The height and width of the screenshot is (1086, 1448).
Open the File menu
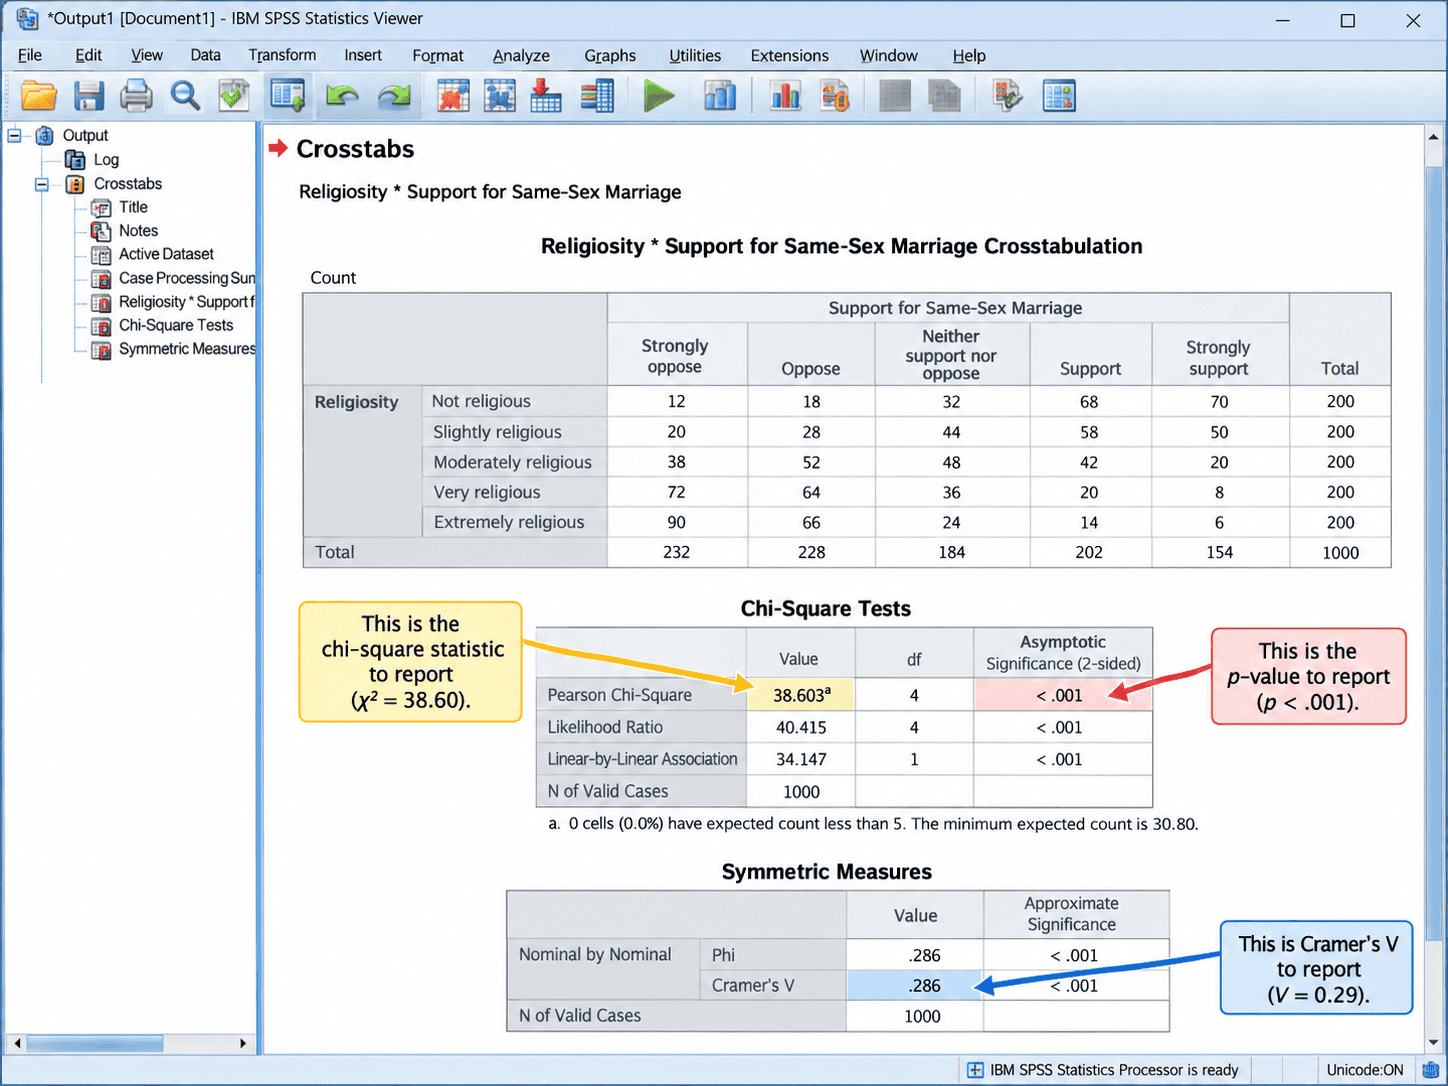pyautogui.click(x=30, y=56)
